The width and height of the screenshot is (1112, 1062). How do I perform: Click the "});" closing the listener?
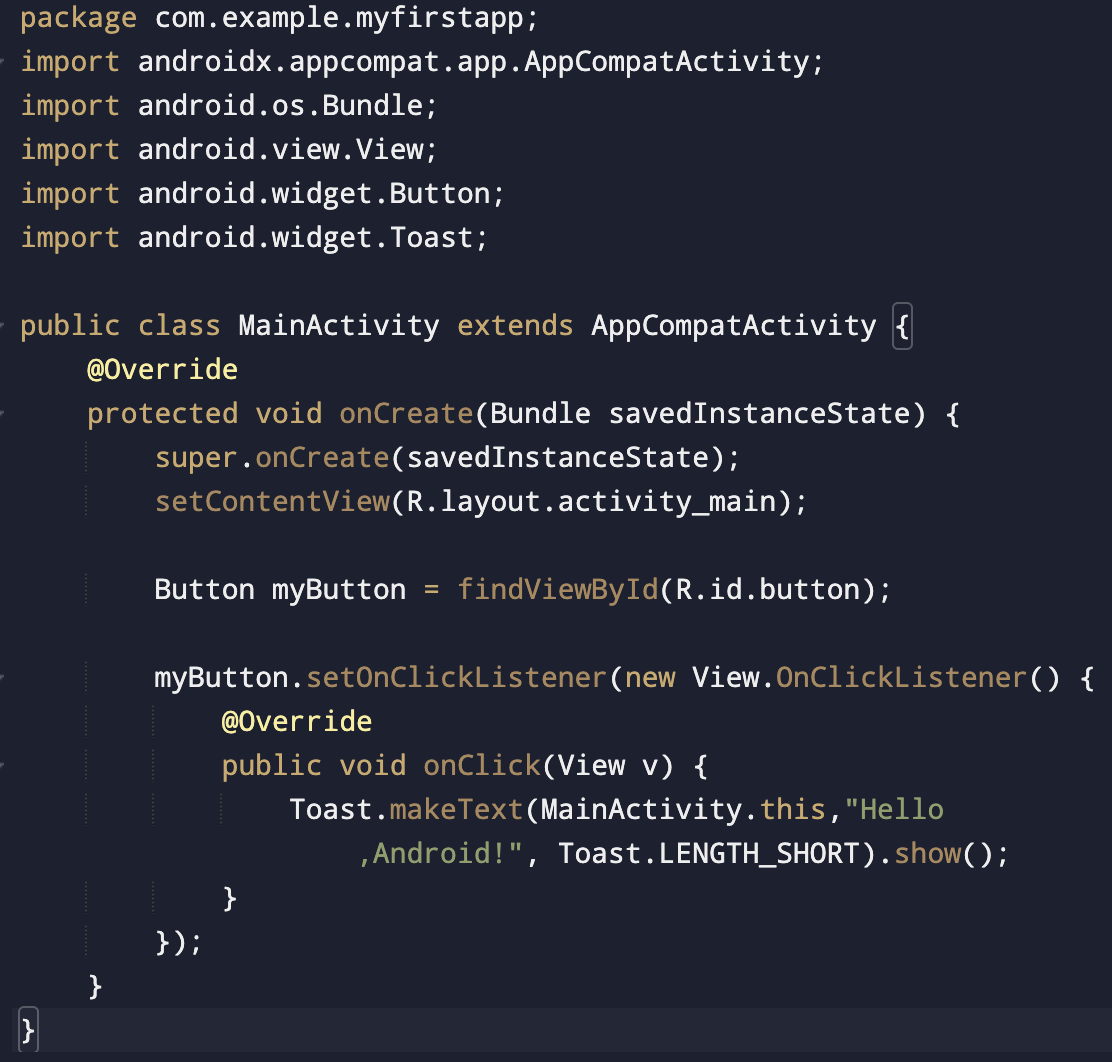pyautogui.click(x=179, y=943)
